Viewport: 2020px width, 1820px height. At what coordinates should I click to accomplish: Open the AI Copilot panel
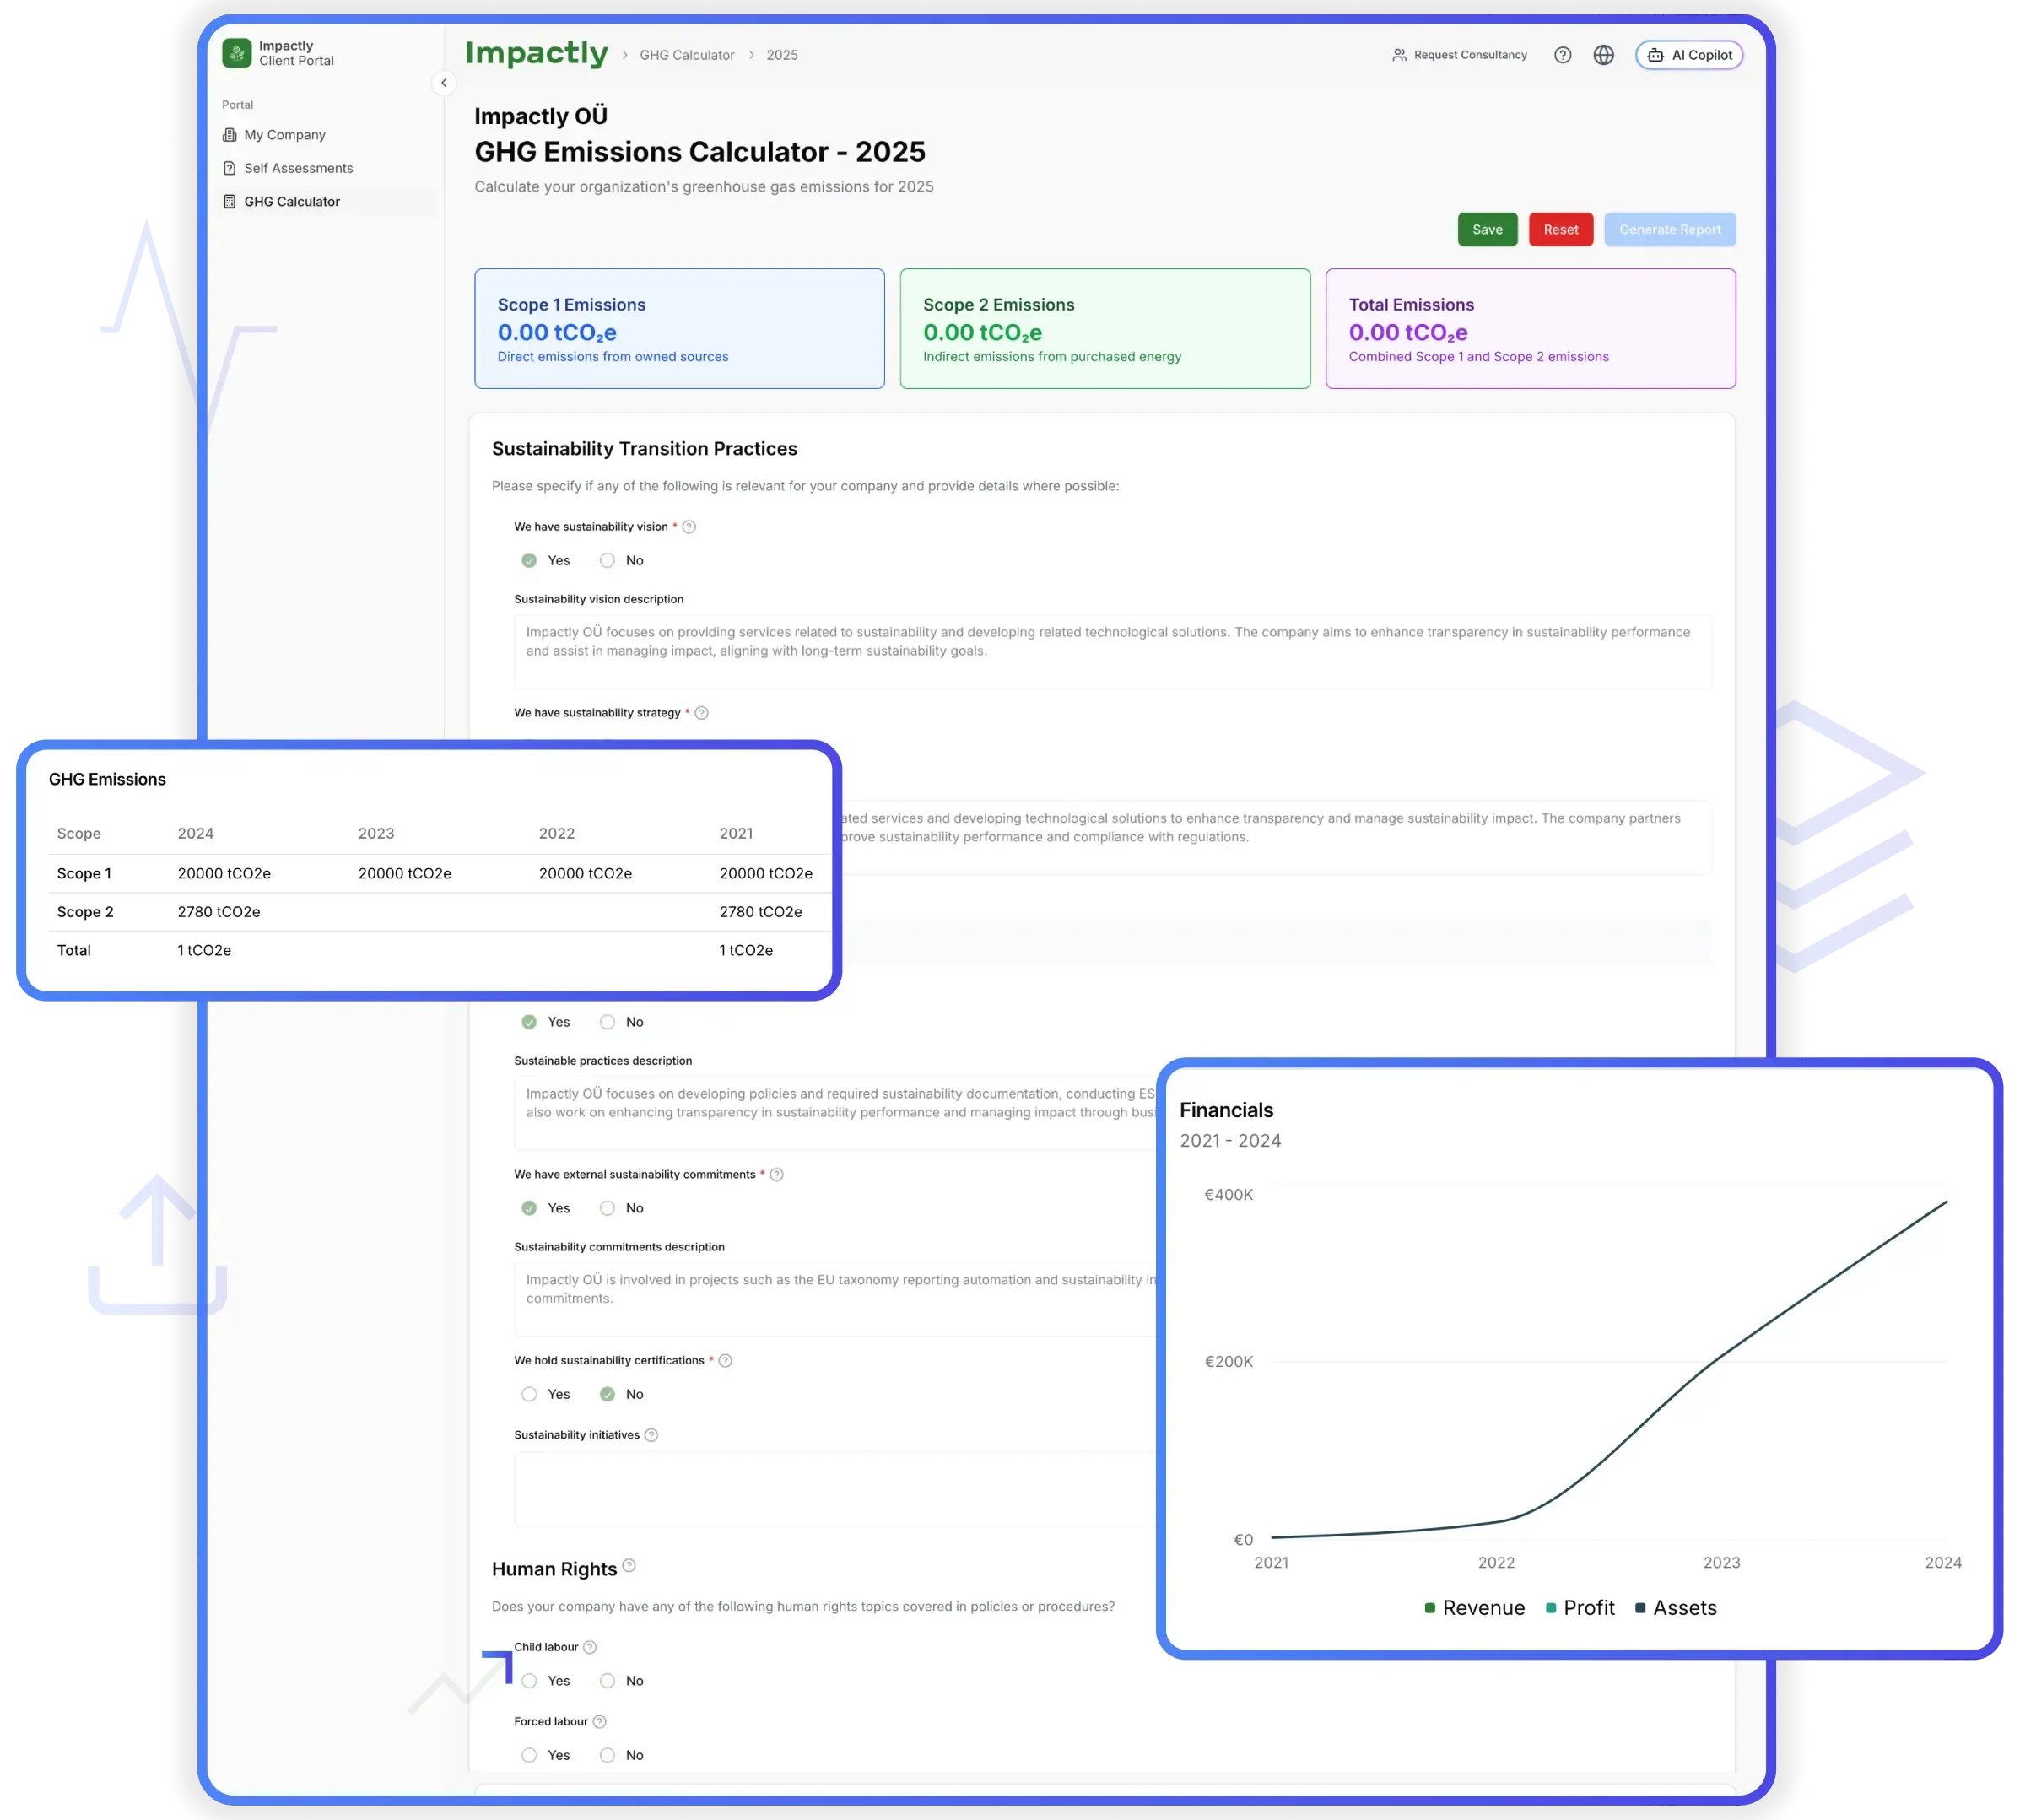coord(1689,55)
